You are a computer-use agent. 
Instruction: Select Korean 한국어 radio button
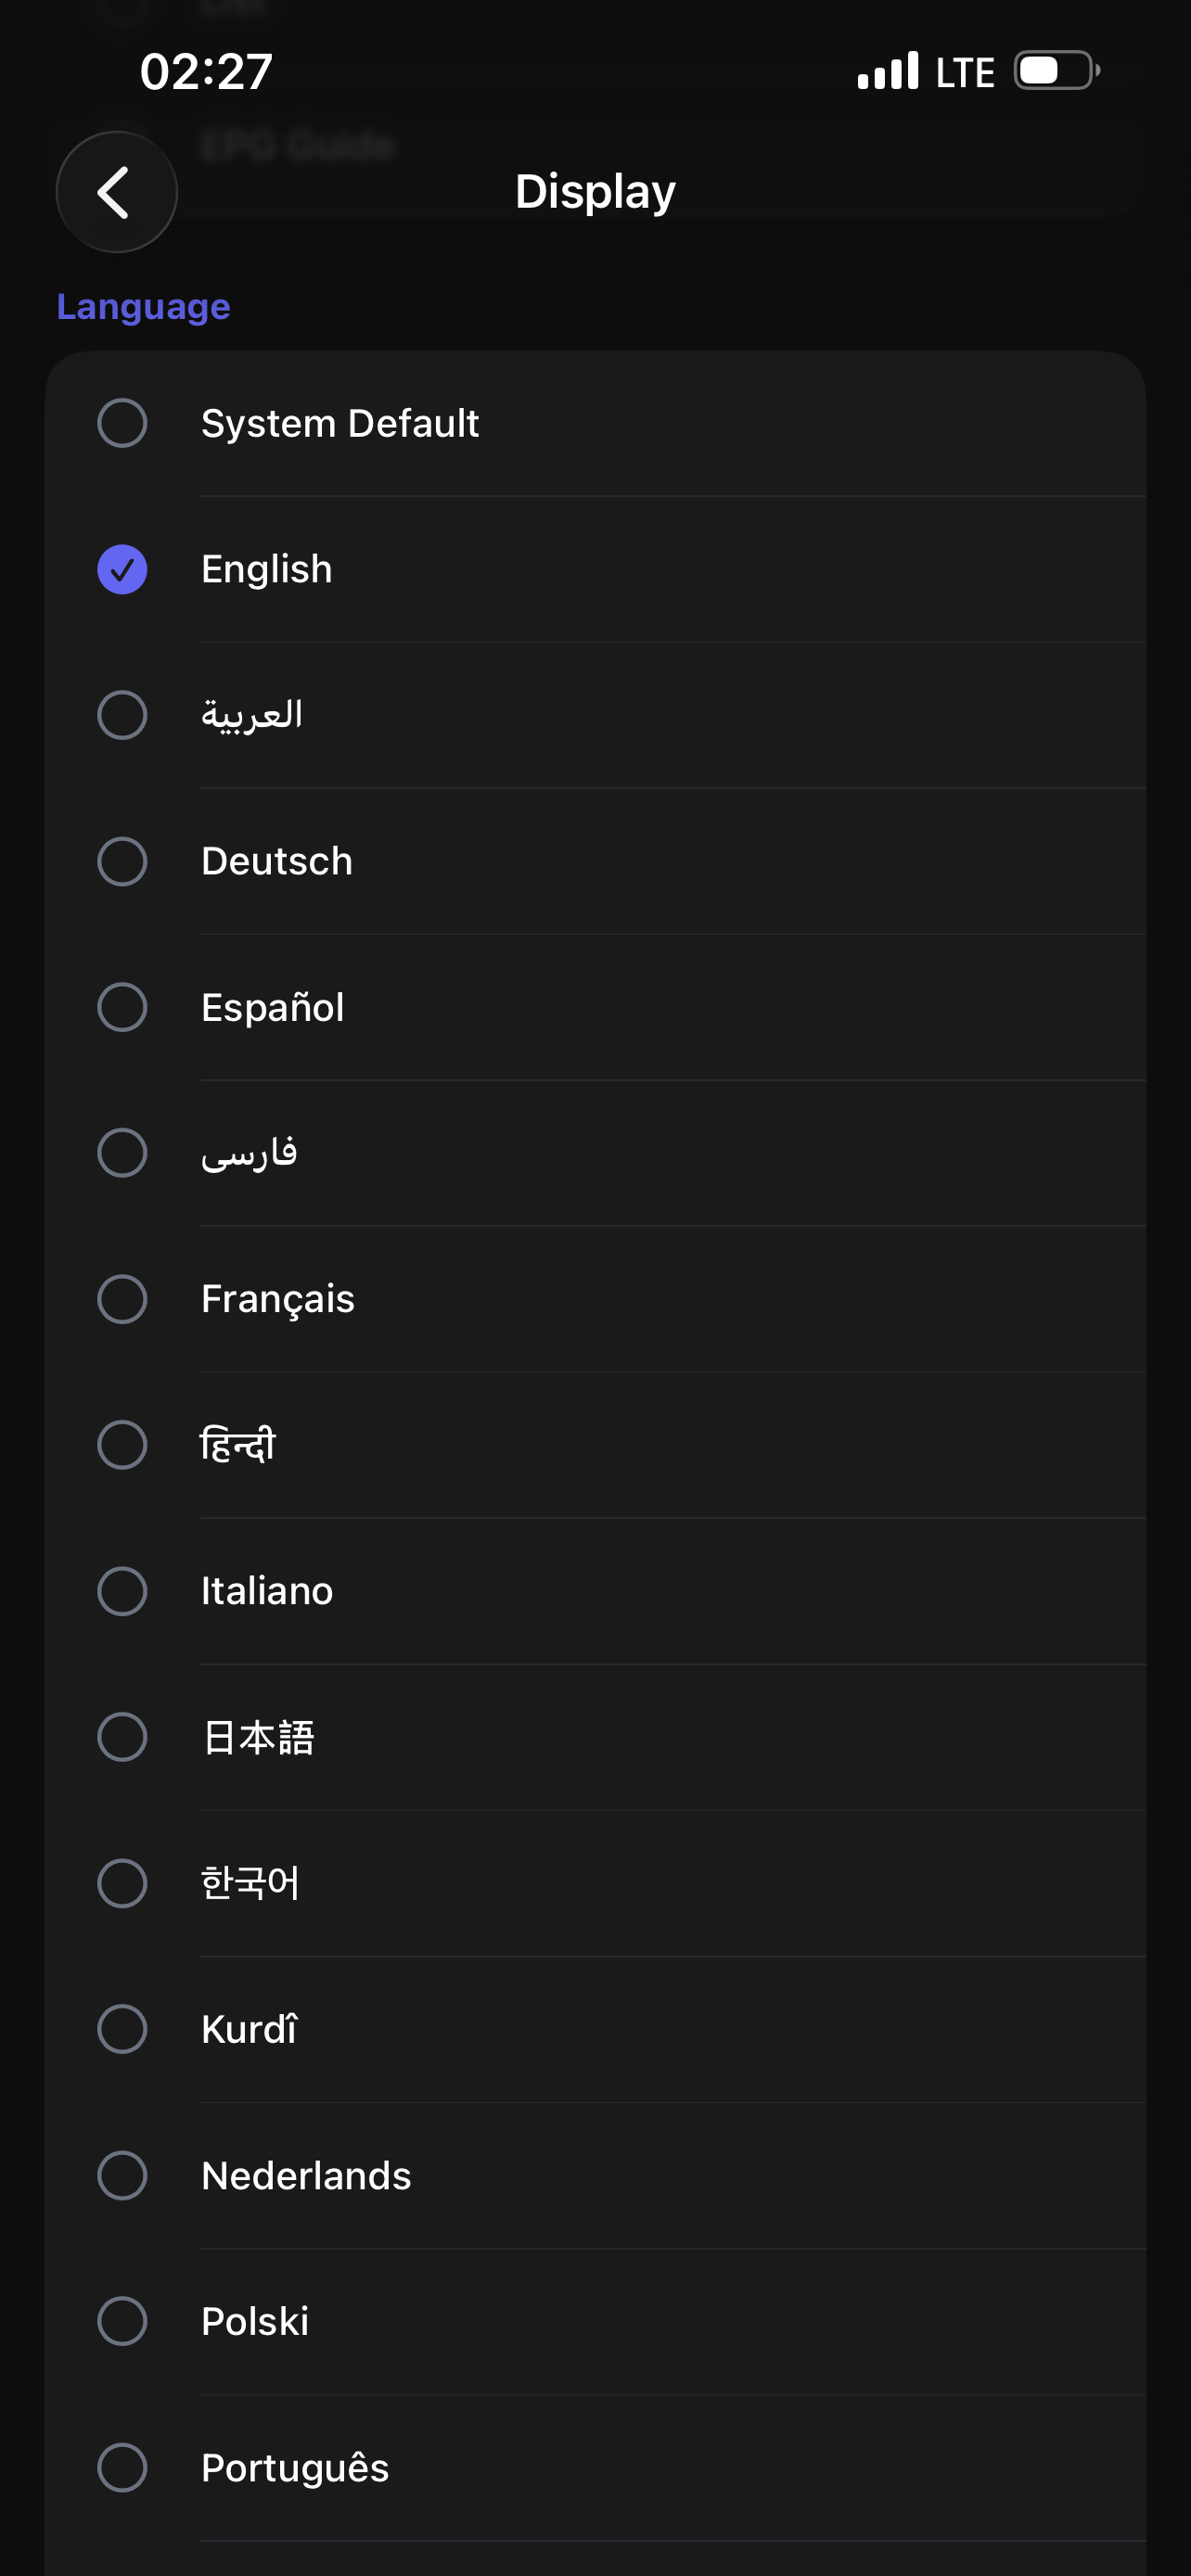coord(122,1883)
